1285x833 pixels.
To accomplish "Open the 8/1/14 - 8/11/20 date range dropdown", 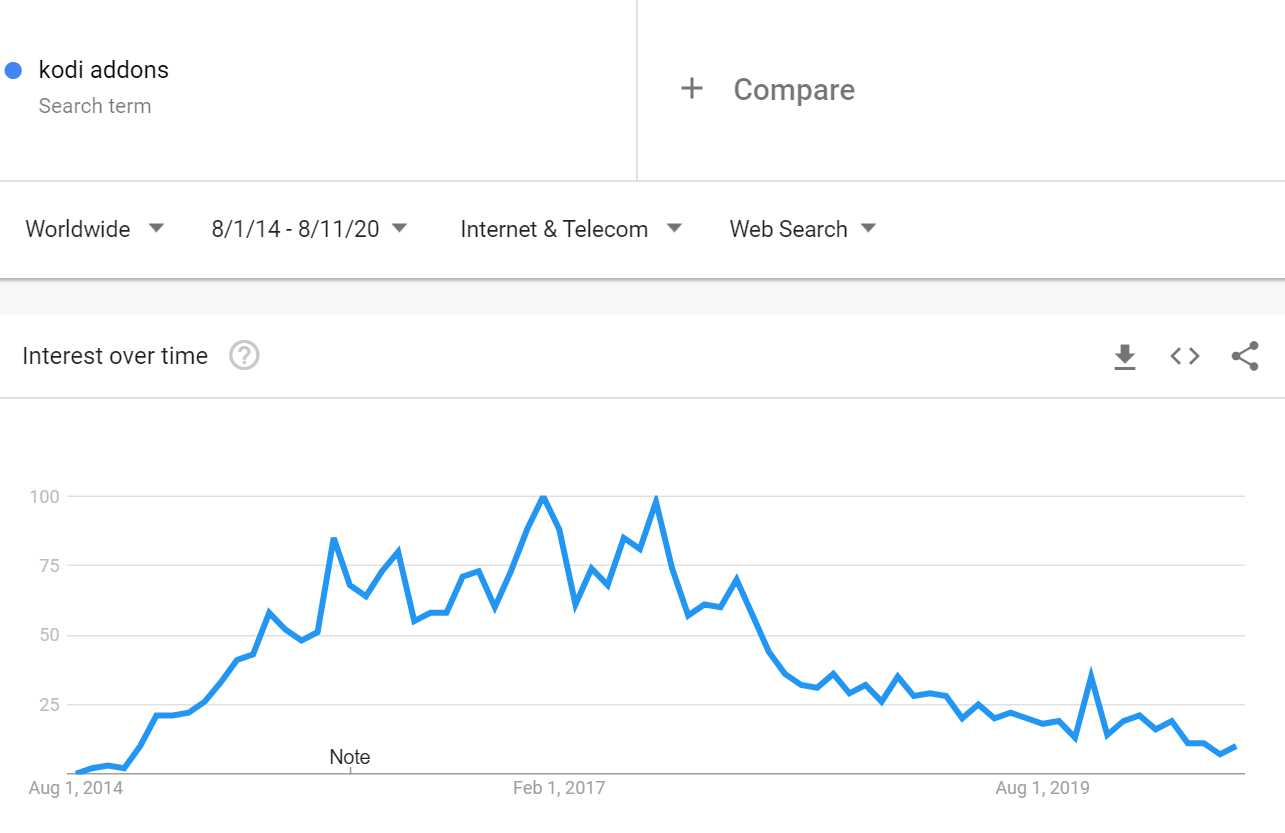I will (310, 229).
